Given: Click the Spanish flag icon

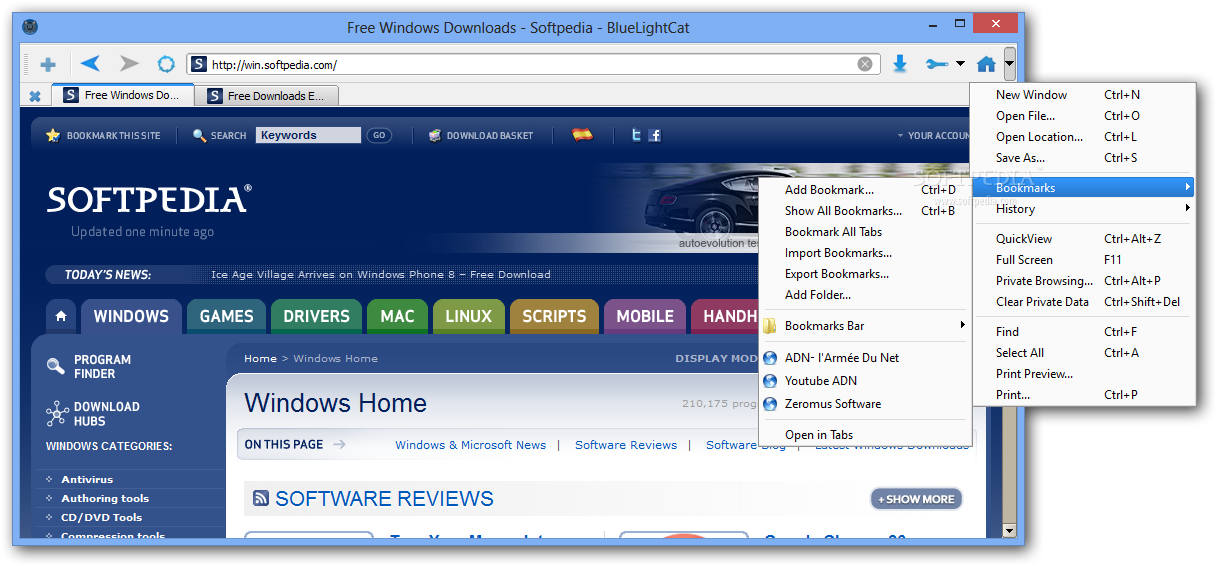Looking at the screenshot, I should (x=582, y=134).
